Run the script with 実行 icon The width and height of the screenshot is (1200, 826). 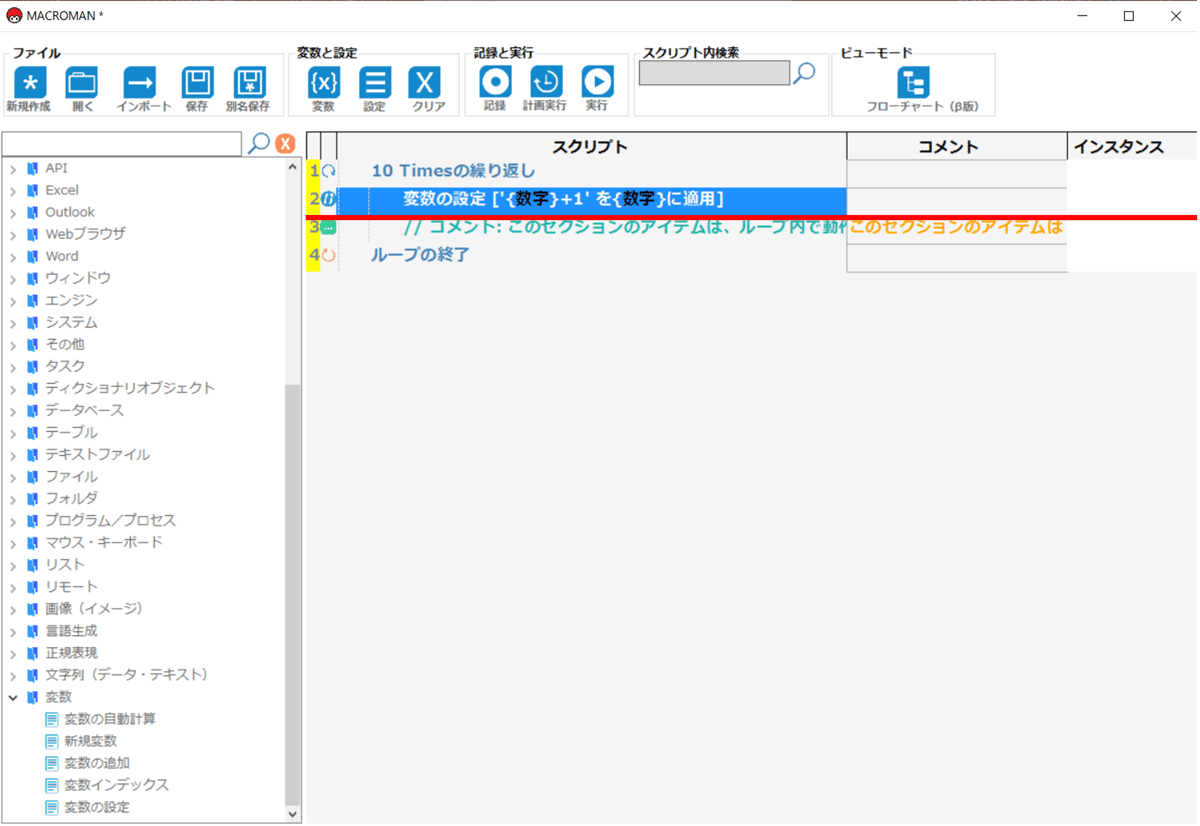(x=597, y=81)
